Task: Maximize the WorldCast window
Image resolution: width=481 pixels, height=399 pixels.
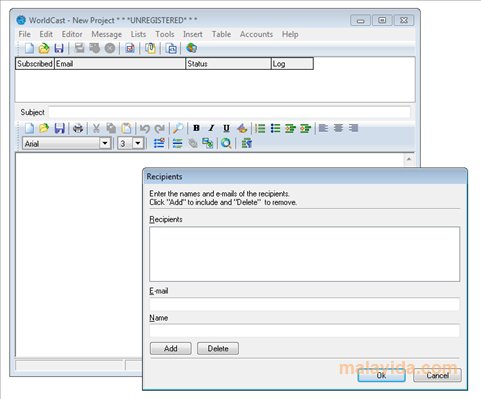Action: pos(382,20)
